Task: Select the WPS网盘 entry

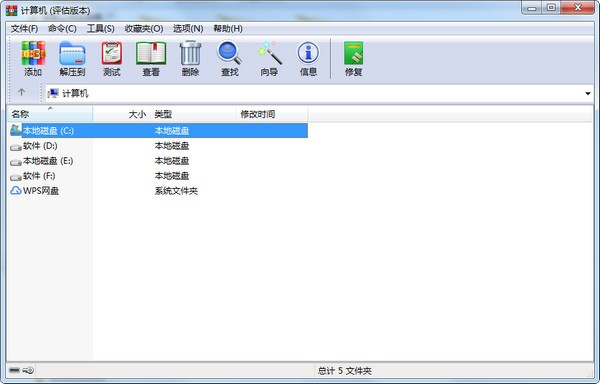Action: [x=41, y=190]
